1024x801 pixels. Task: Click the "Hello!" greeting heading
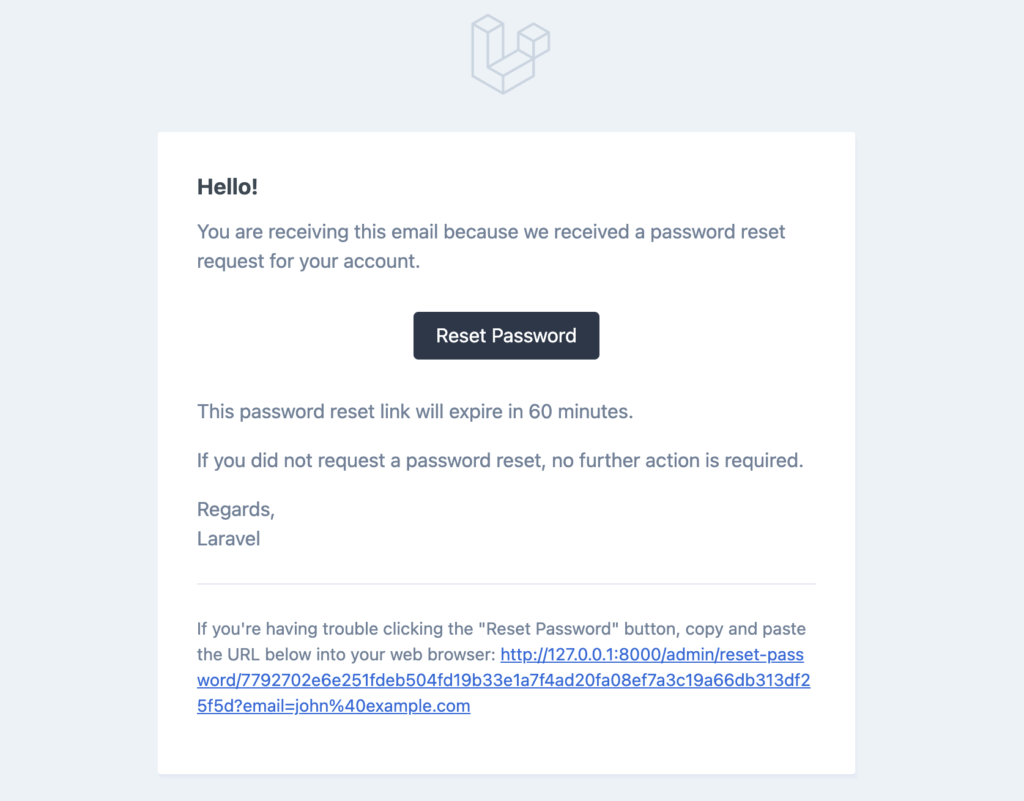(227, 187)
